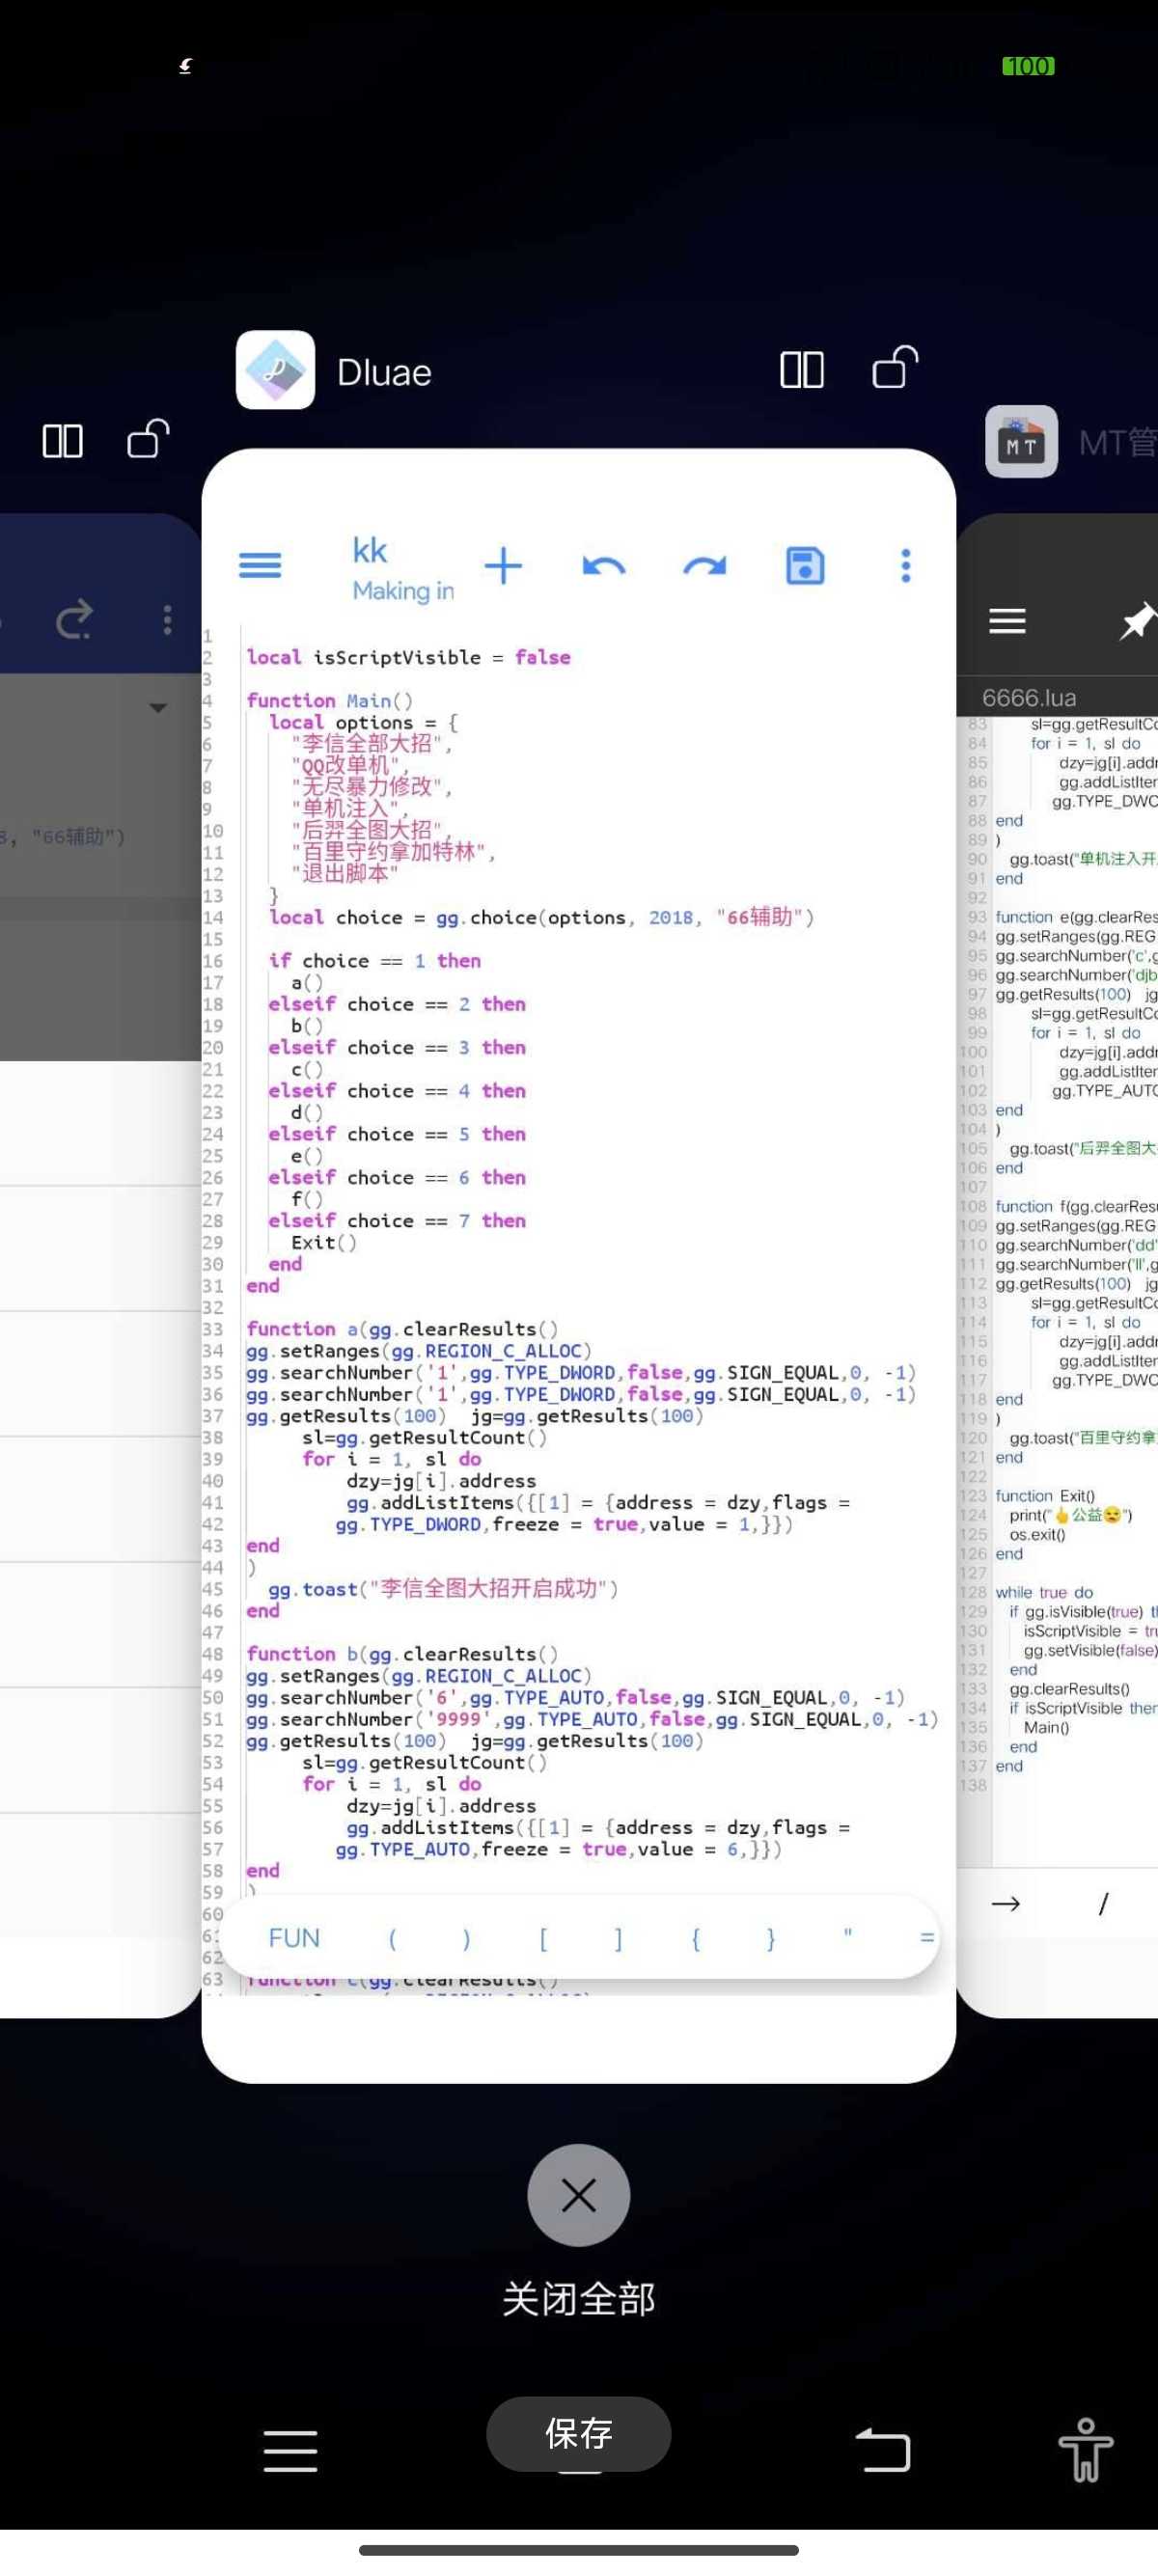Open three-dot overflow menu in Dluae
Image resolution: width=1158 pixels, height=2576 pixels.
906,566
